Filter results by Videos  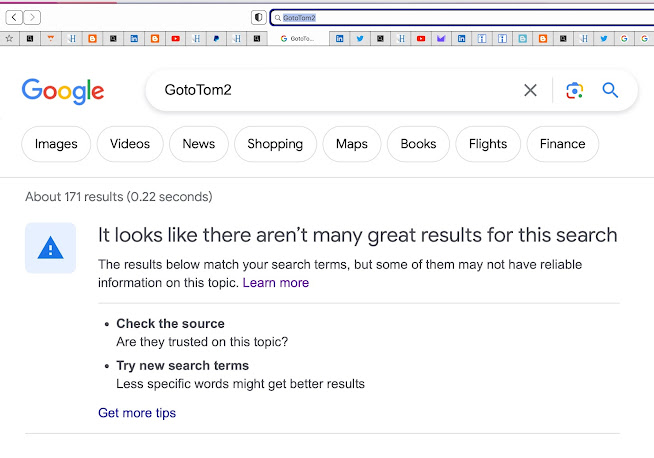tap(130, 144)
